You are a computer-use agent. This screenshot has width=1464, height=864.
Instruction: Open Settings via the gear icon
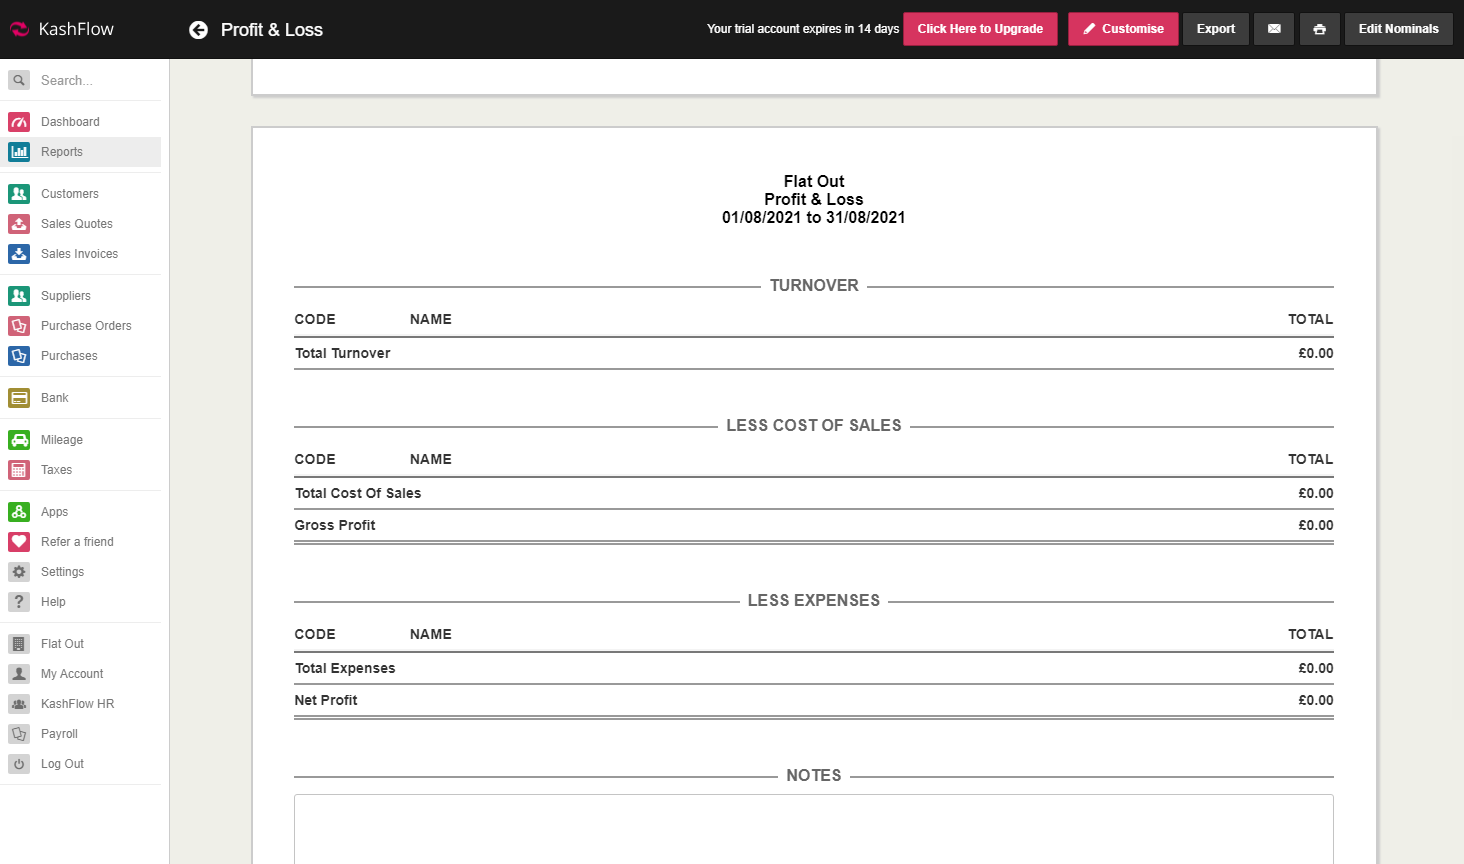[x=19, y=572]
